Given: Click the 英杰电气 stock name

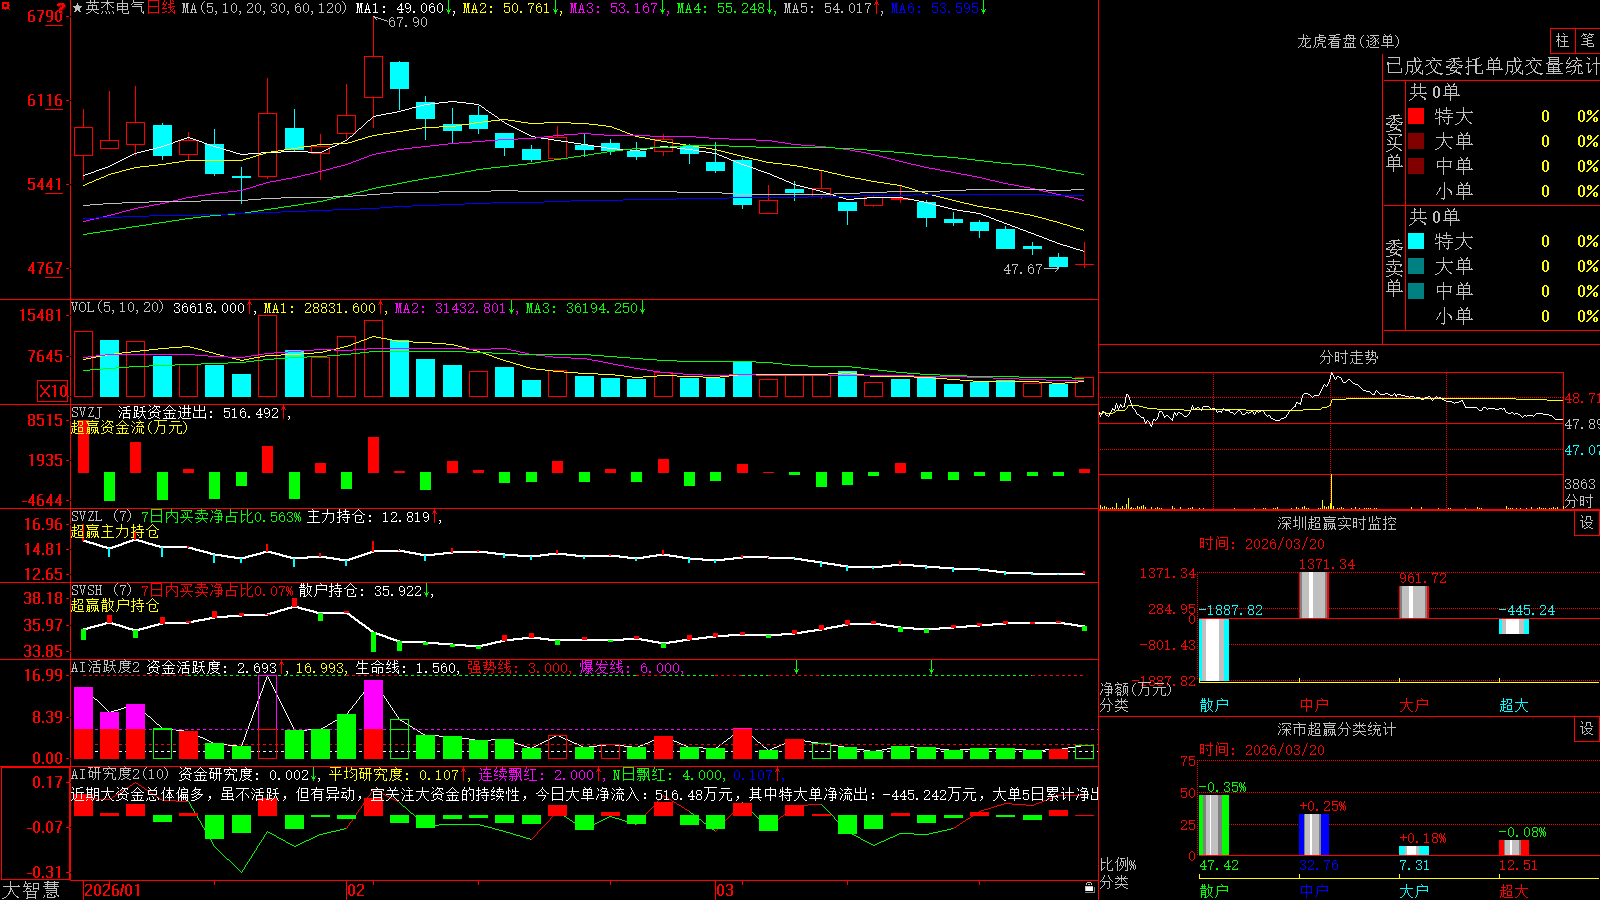Looking at the screenshot, I should 115,8.
